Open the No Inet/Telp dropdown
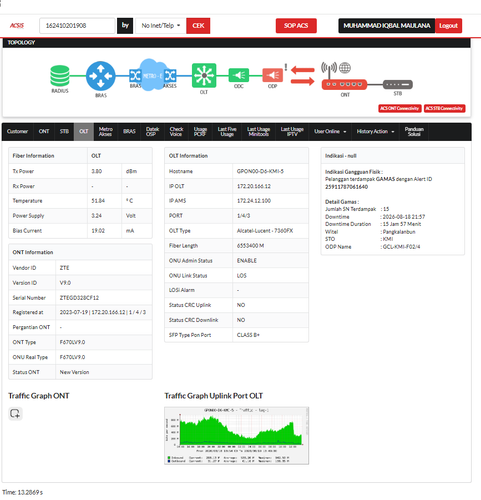Image resolution: width=481 pixels, height=500 pixels. [161, 26]
